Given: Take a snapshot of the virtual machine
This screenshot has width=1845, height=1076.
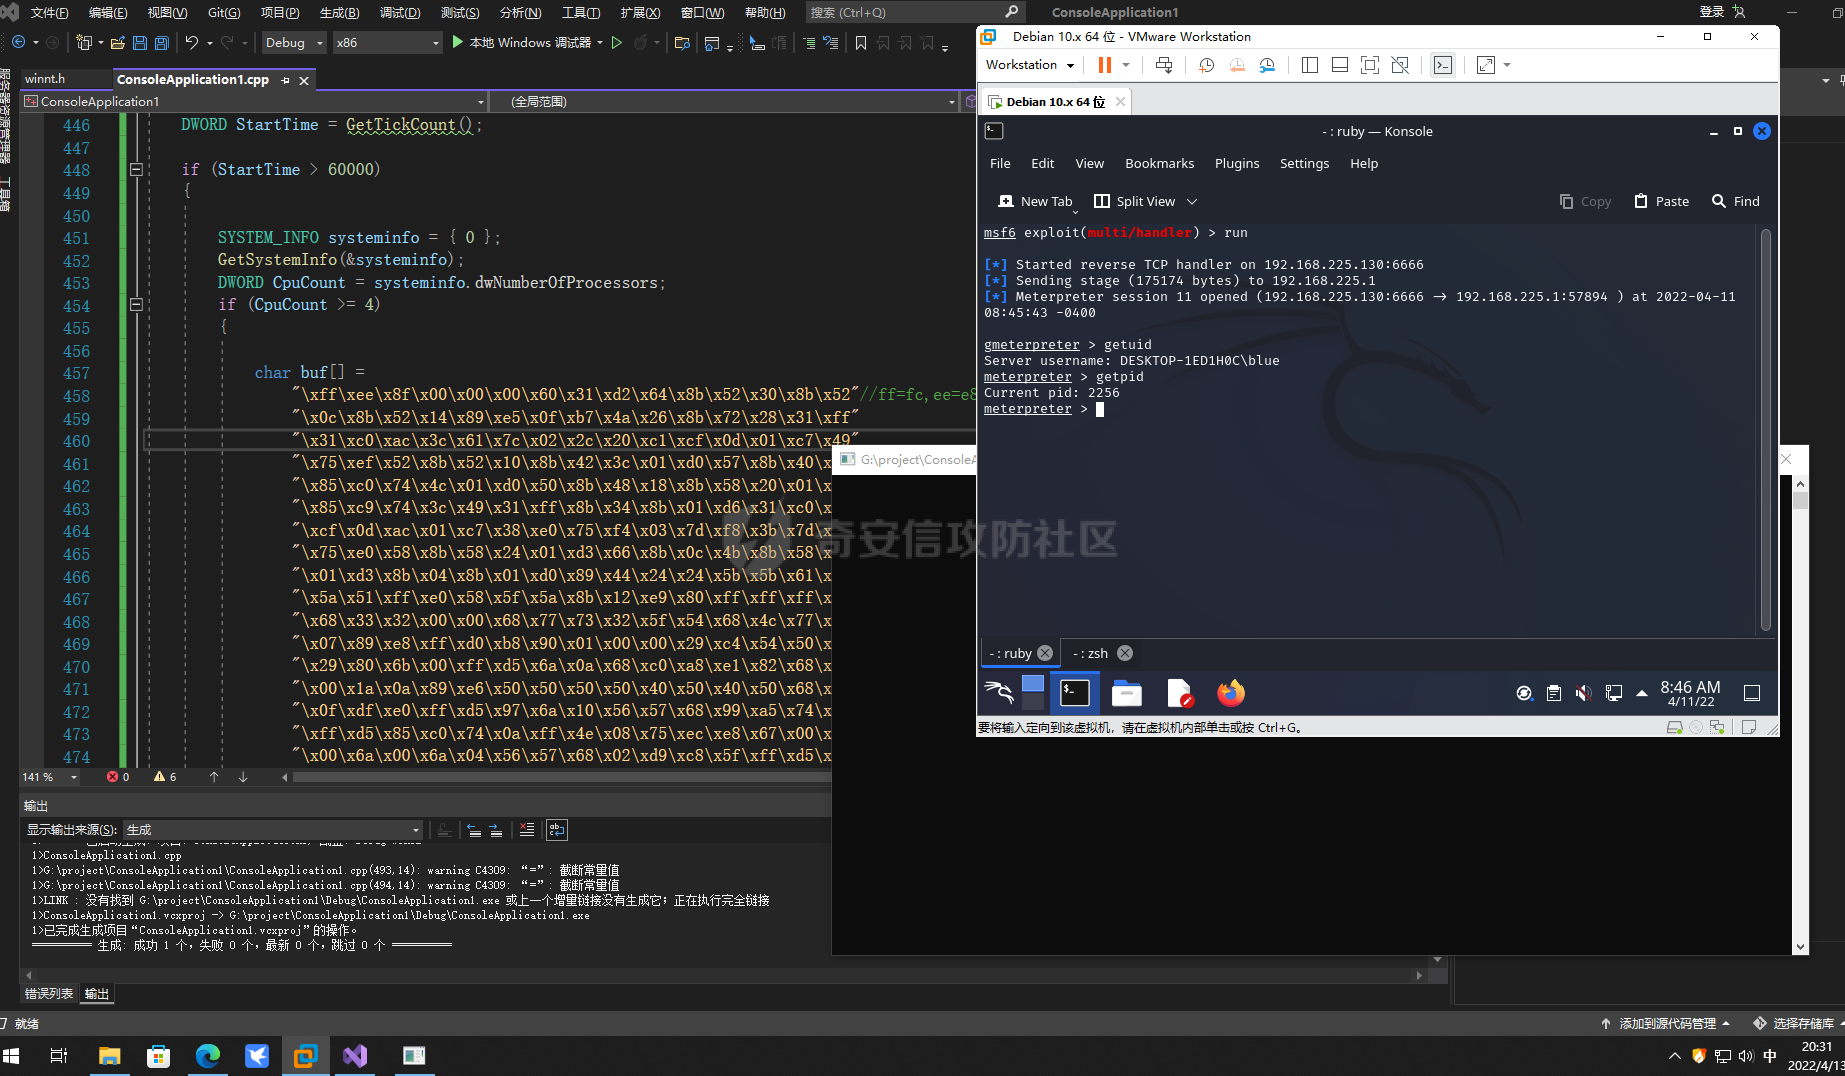Looking at the screenshot, I should [x=1207, y=65].
